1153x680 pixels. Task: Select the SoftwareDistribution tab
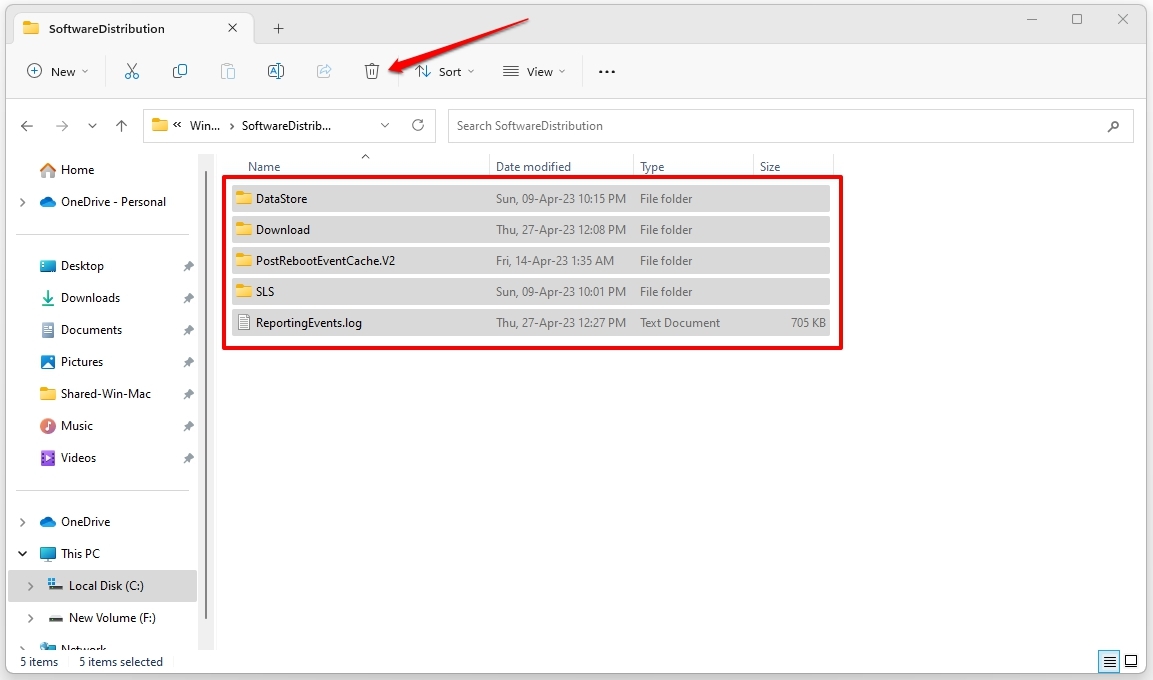[132, 29]
